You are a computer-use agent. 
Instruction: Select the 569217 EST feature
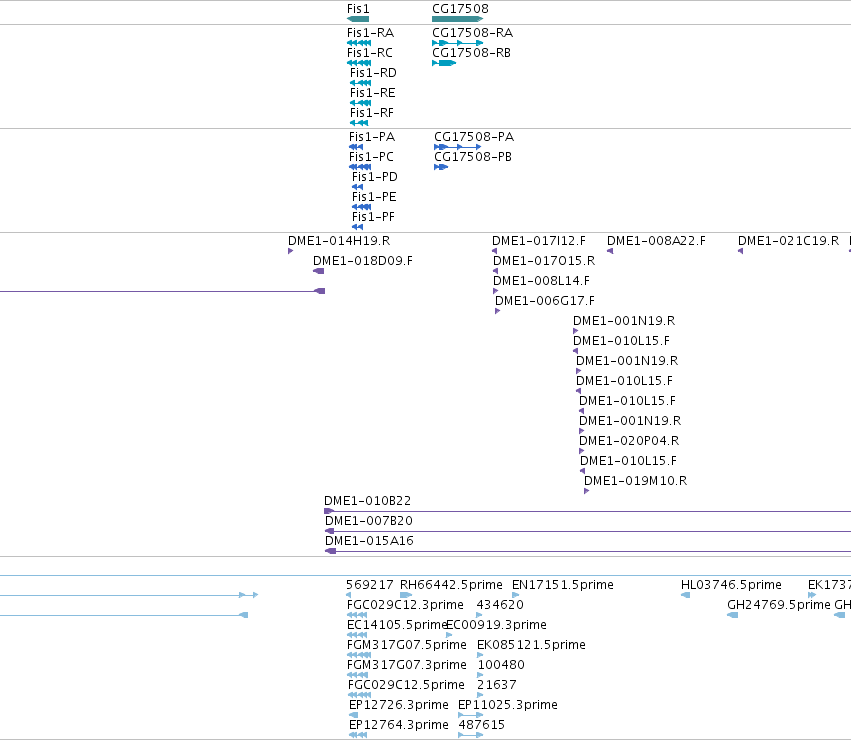[348, 595]
